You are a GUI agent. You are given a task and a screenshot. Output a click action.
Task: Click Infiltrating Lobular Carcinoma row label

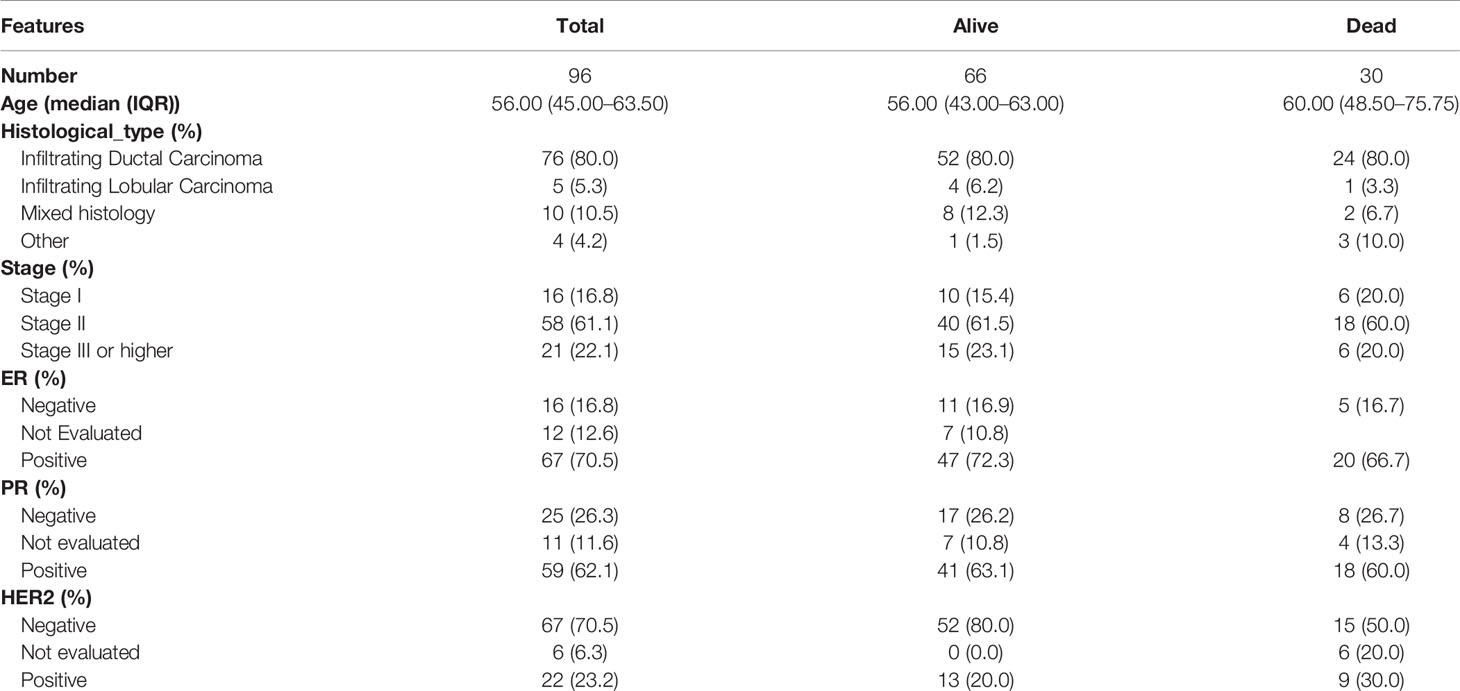click(x=147, y=186)
